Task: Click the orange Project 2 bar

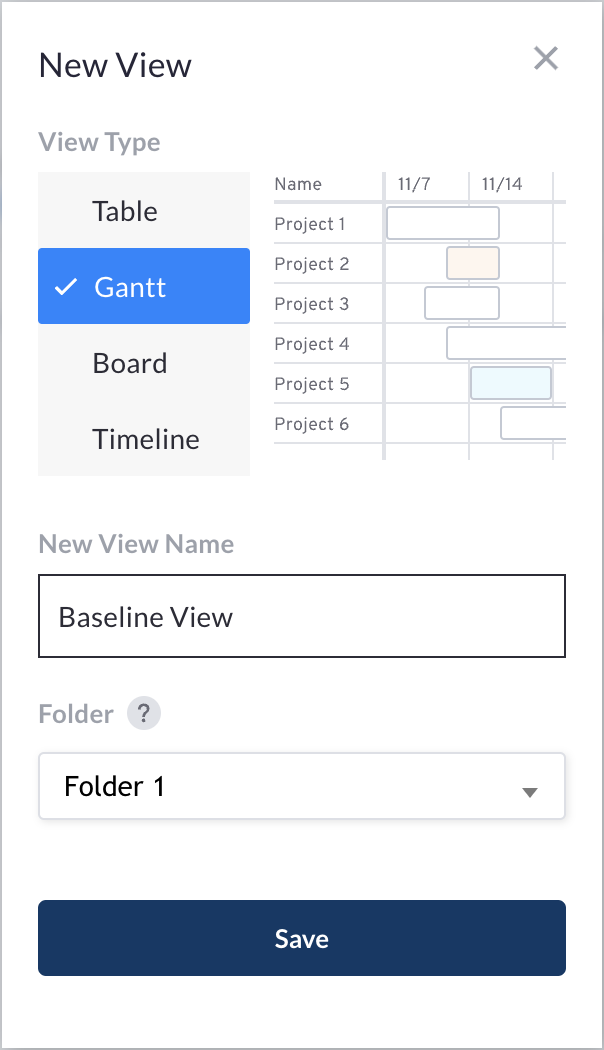Action: pyautogui.click(x=473, y=263)
